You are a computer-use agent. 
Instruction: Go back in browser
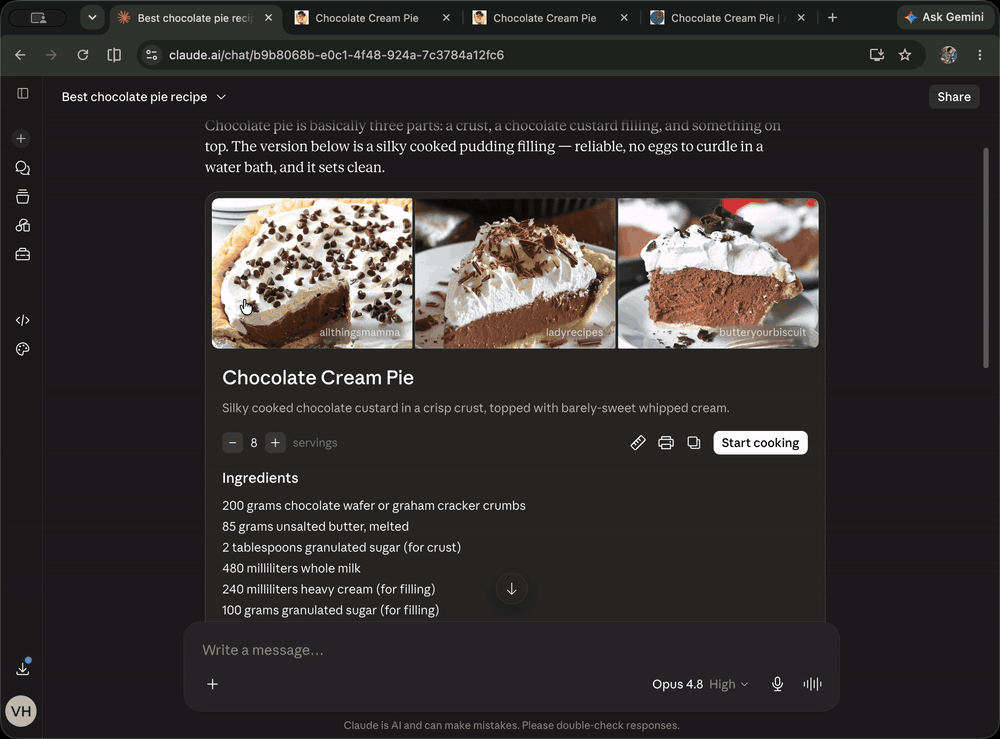[20, 55]
